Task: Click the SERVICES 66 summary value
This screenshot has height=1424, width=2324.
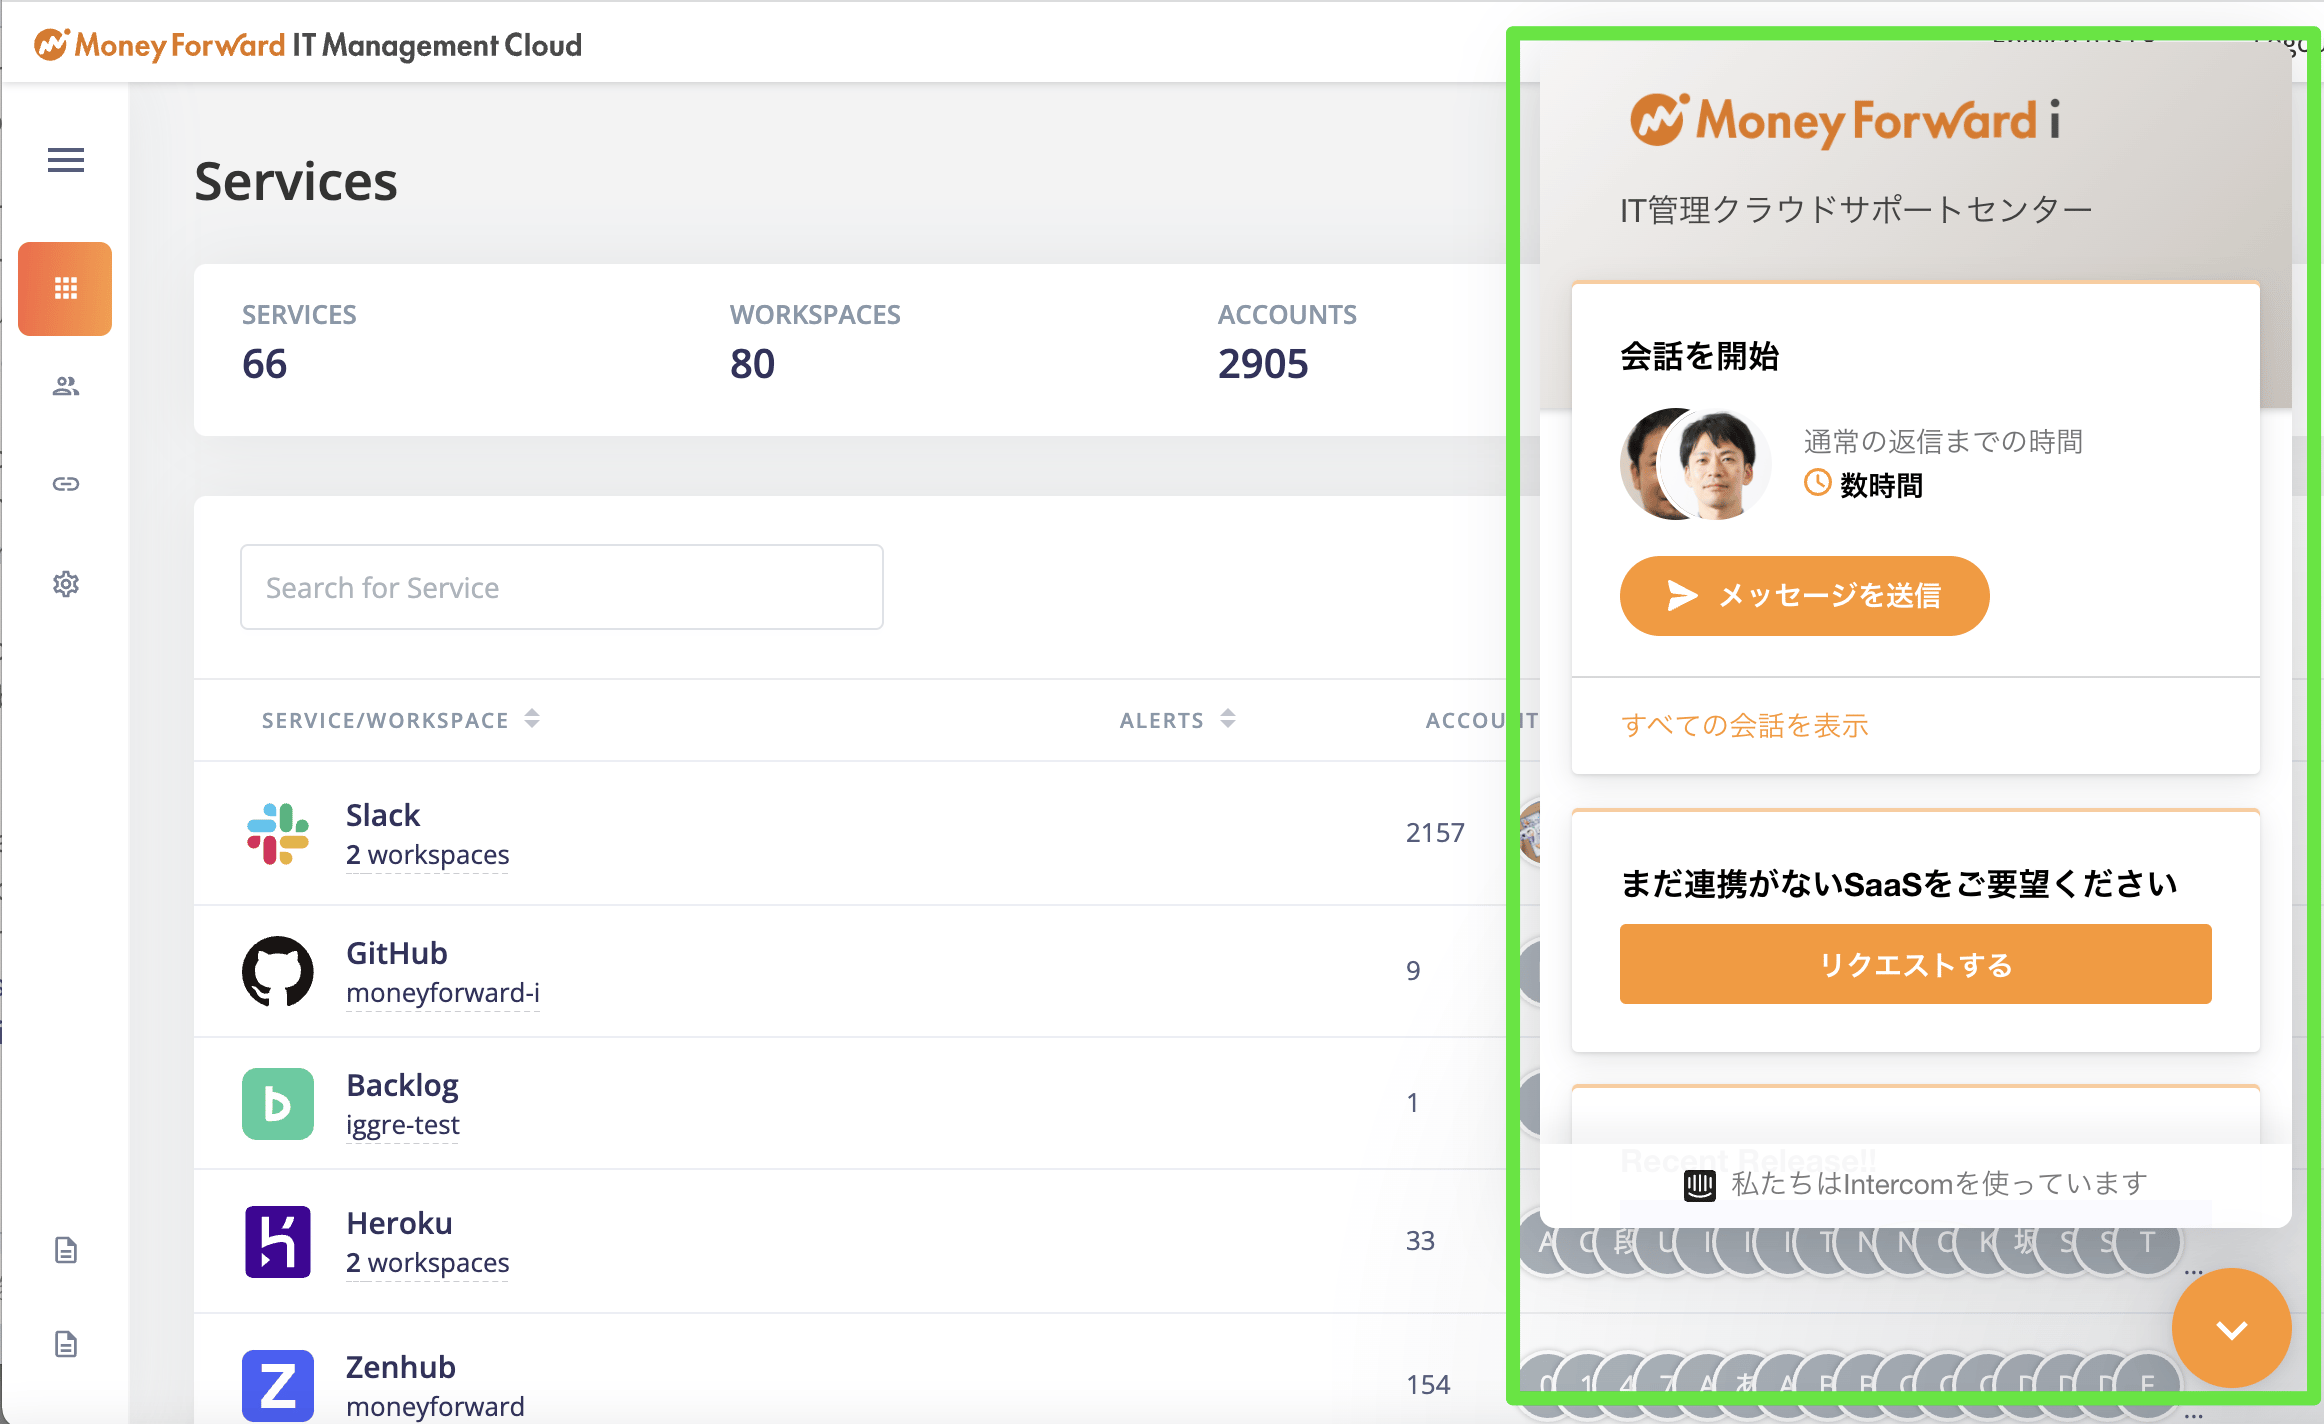Action: [x=264, y=363]
